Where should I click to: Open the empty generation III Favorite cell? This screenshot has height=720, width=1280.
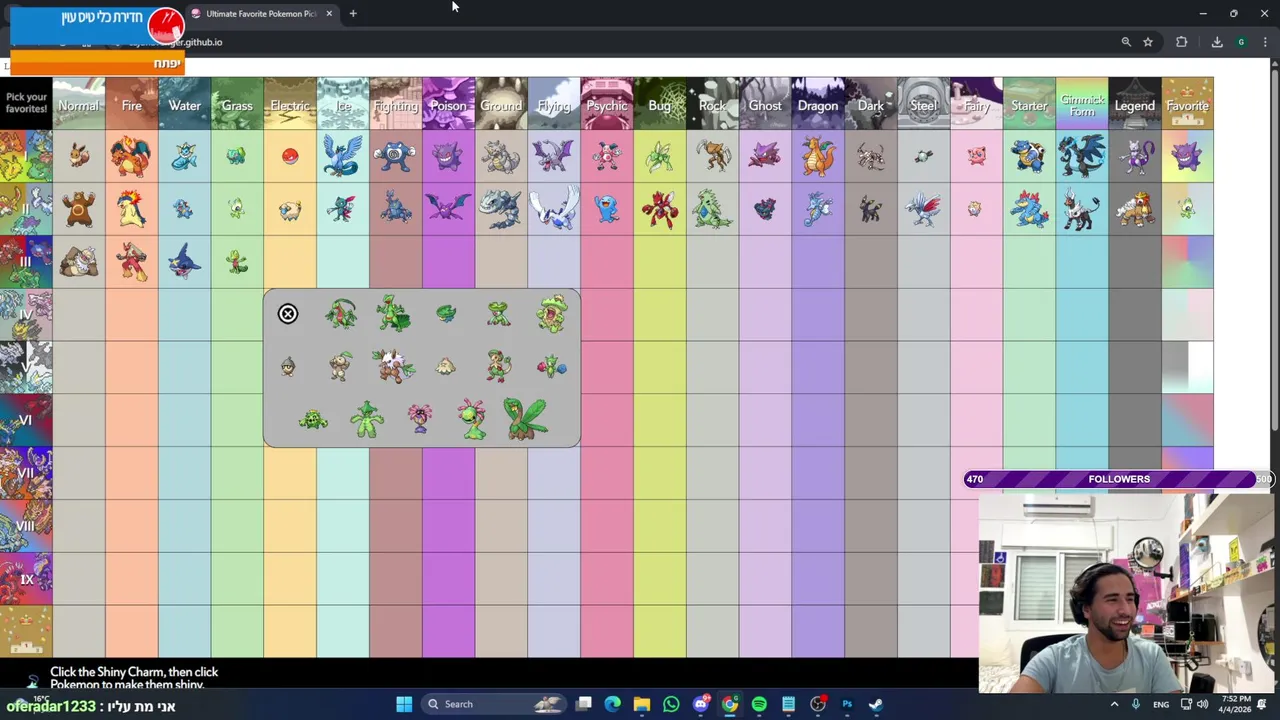click(x=1187, y=262)
